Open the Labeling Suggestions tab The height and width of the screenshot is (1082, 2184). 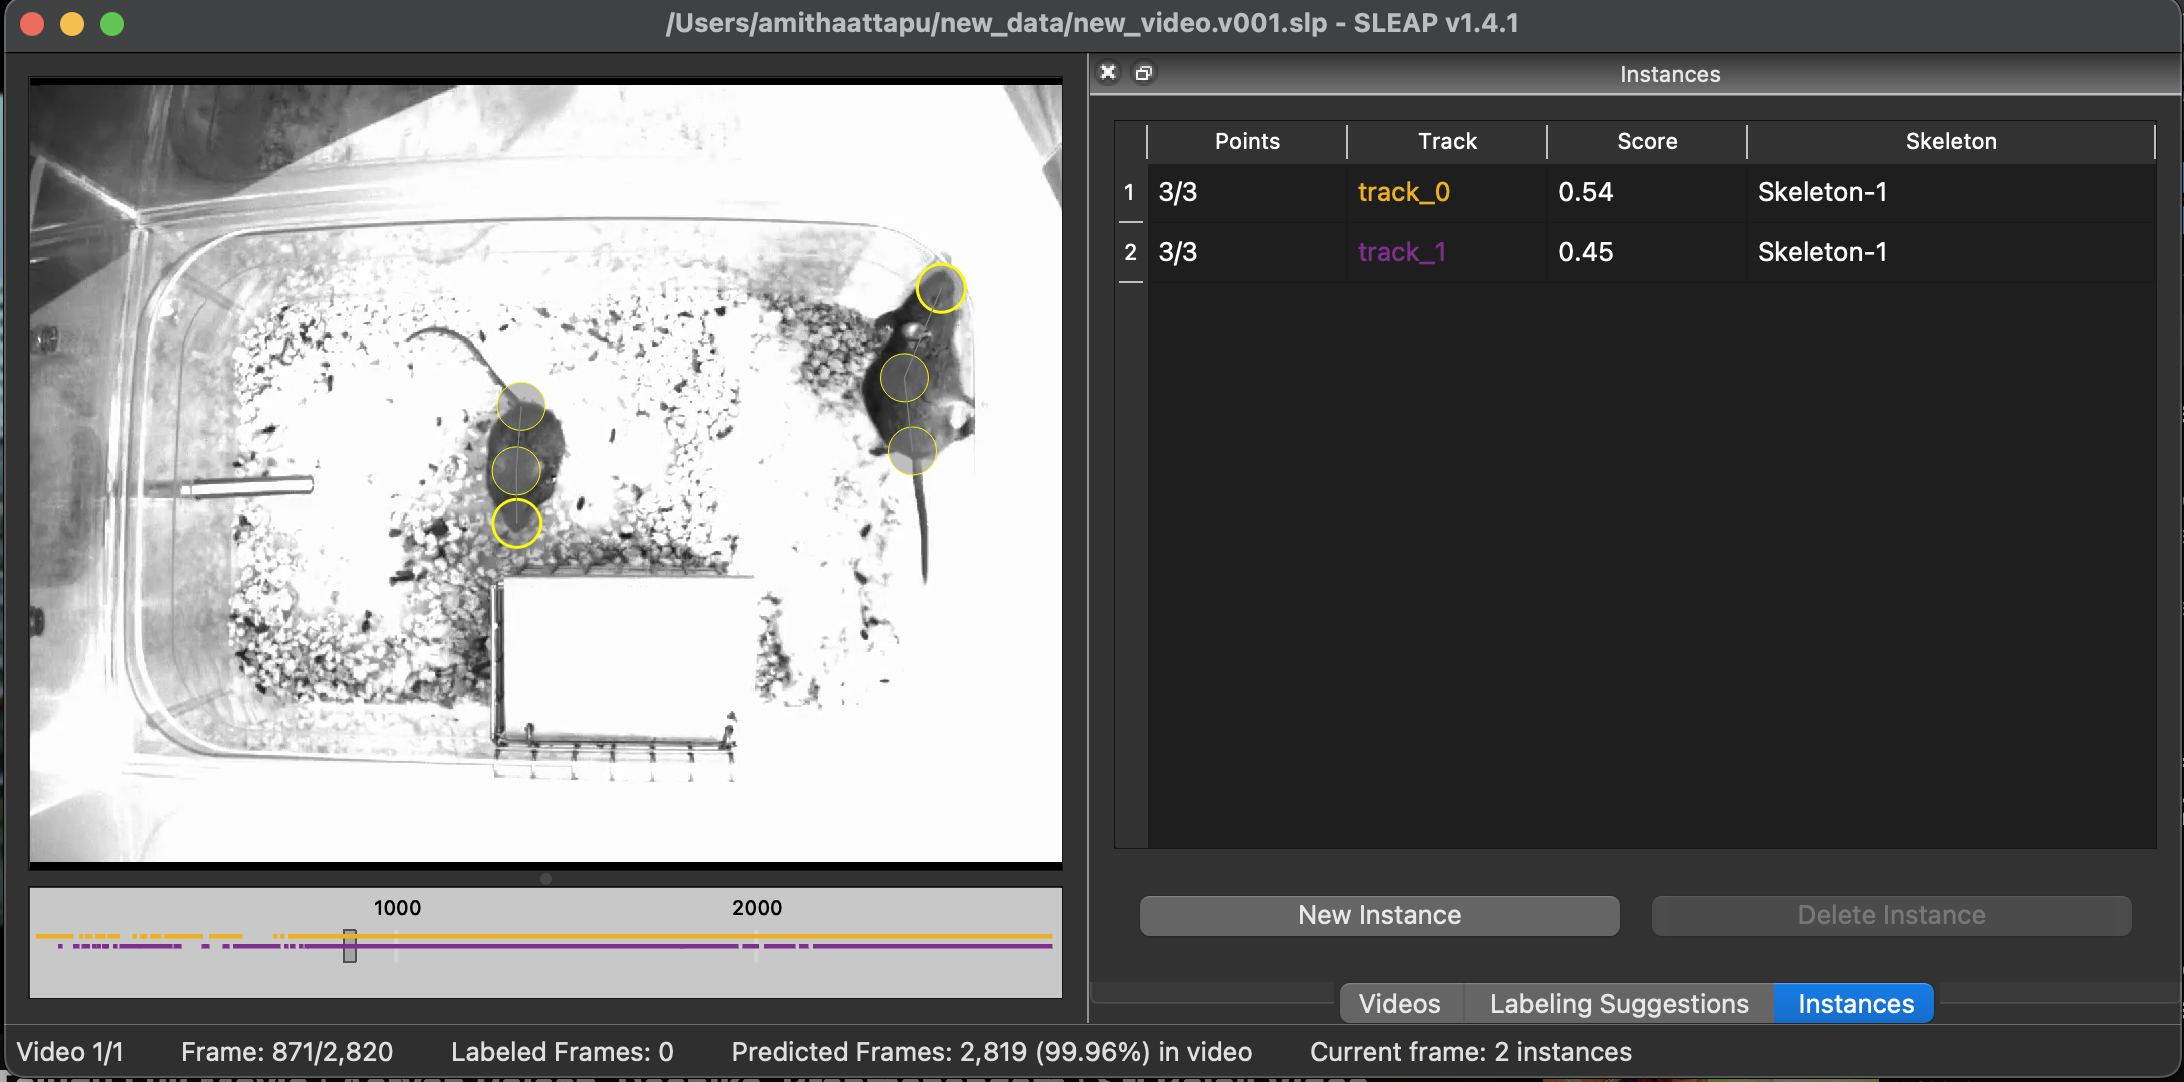(1618, 1003)
